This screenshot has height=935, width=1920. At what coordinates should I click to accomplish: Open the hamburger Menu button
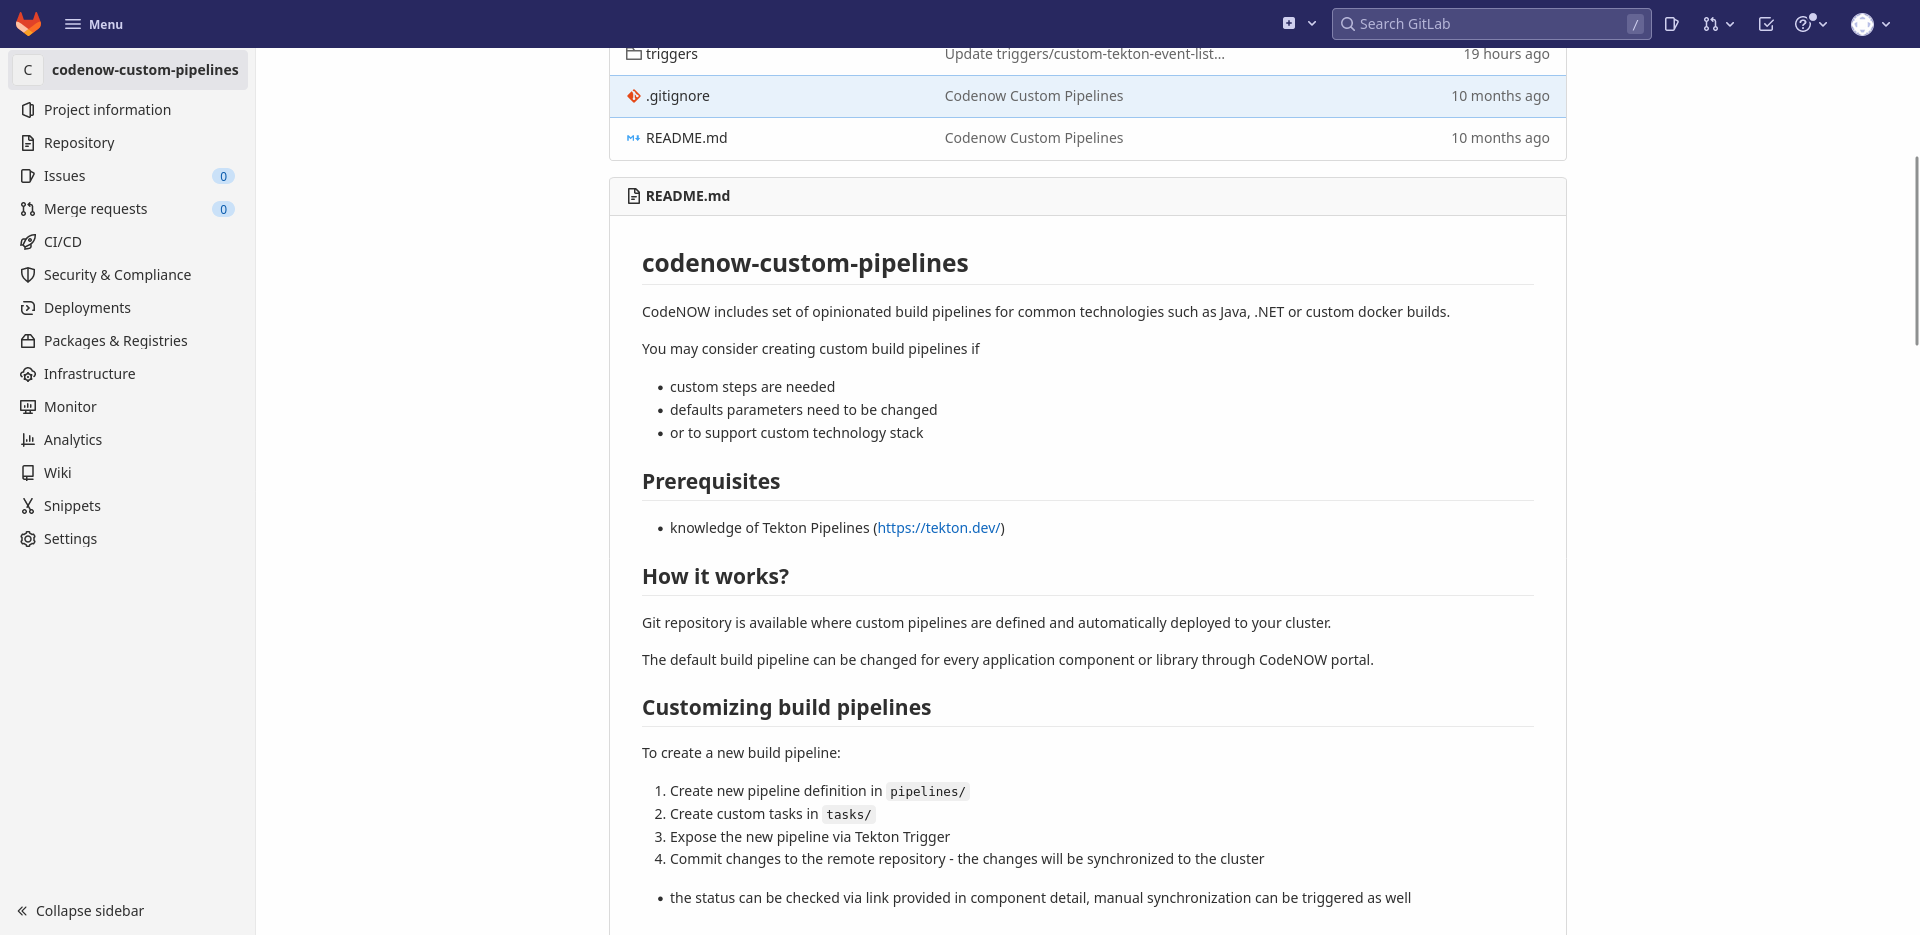93,24
